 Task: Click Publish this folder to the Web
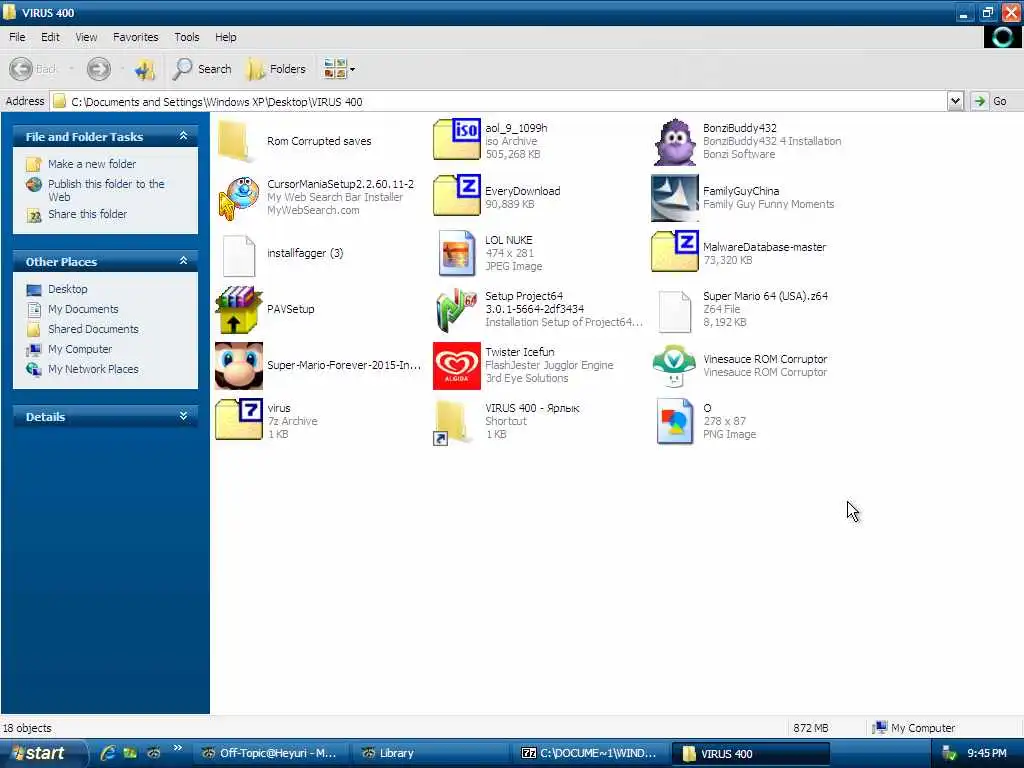point(106,190)
